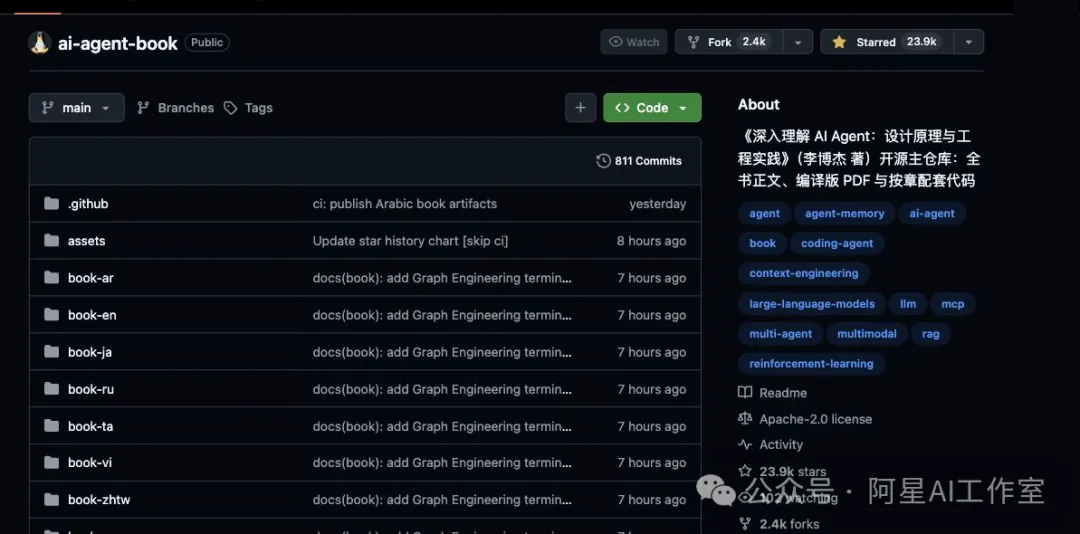The height and width of the screenshot is (534, 1080).
Task: Select the 'coding-agent' topic tag
Action: click(x=837, y=243)
